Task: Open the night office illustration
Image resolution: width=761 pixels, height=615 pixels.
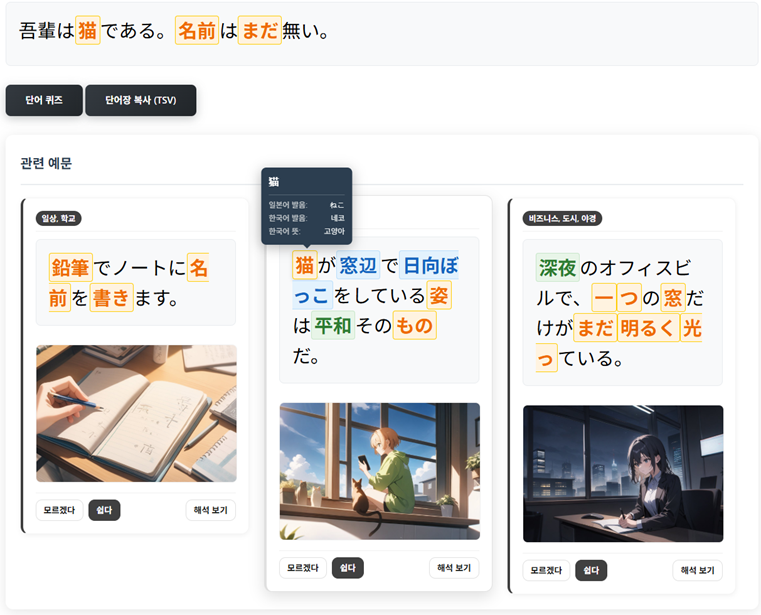Action: pos(622,473)
